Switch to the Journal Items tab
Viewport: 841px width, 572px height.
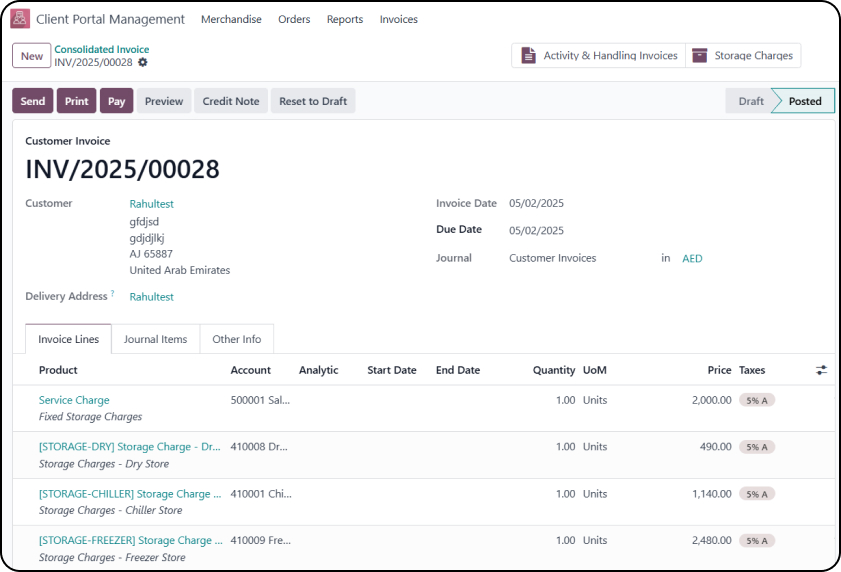155,339
